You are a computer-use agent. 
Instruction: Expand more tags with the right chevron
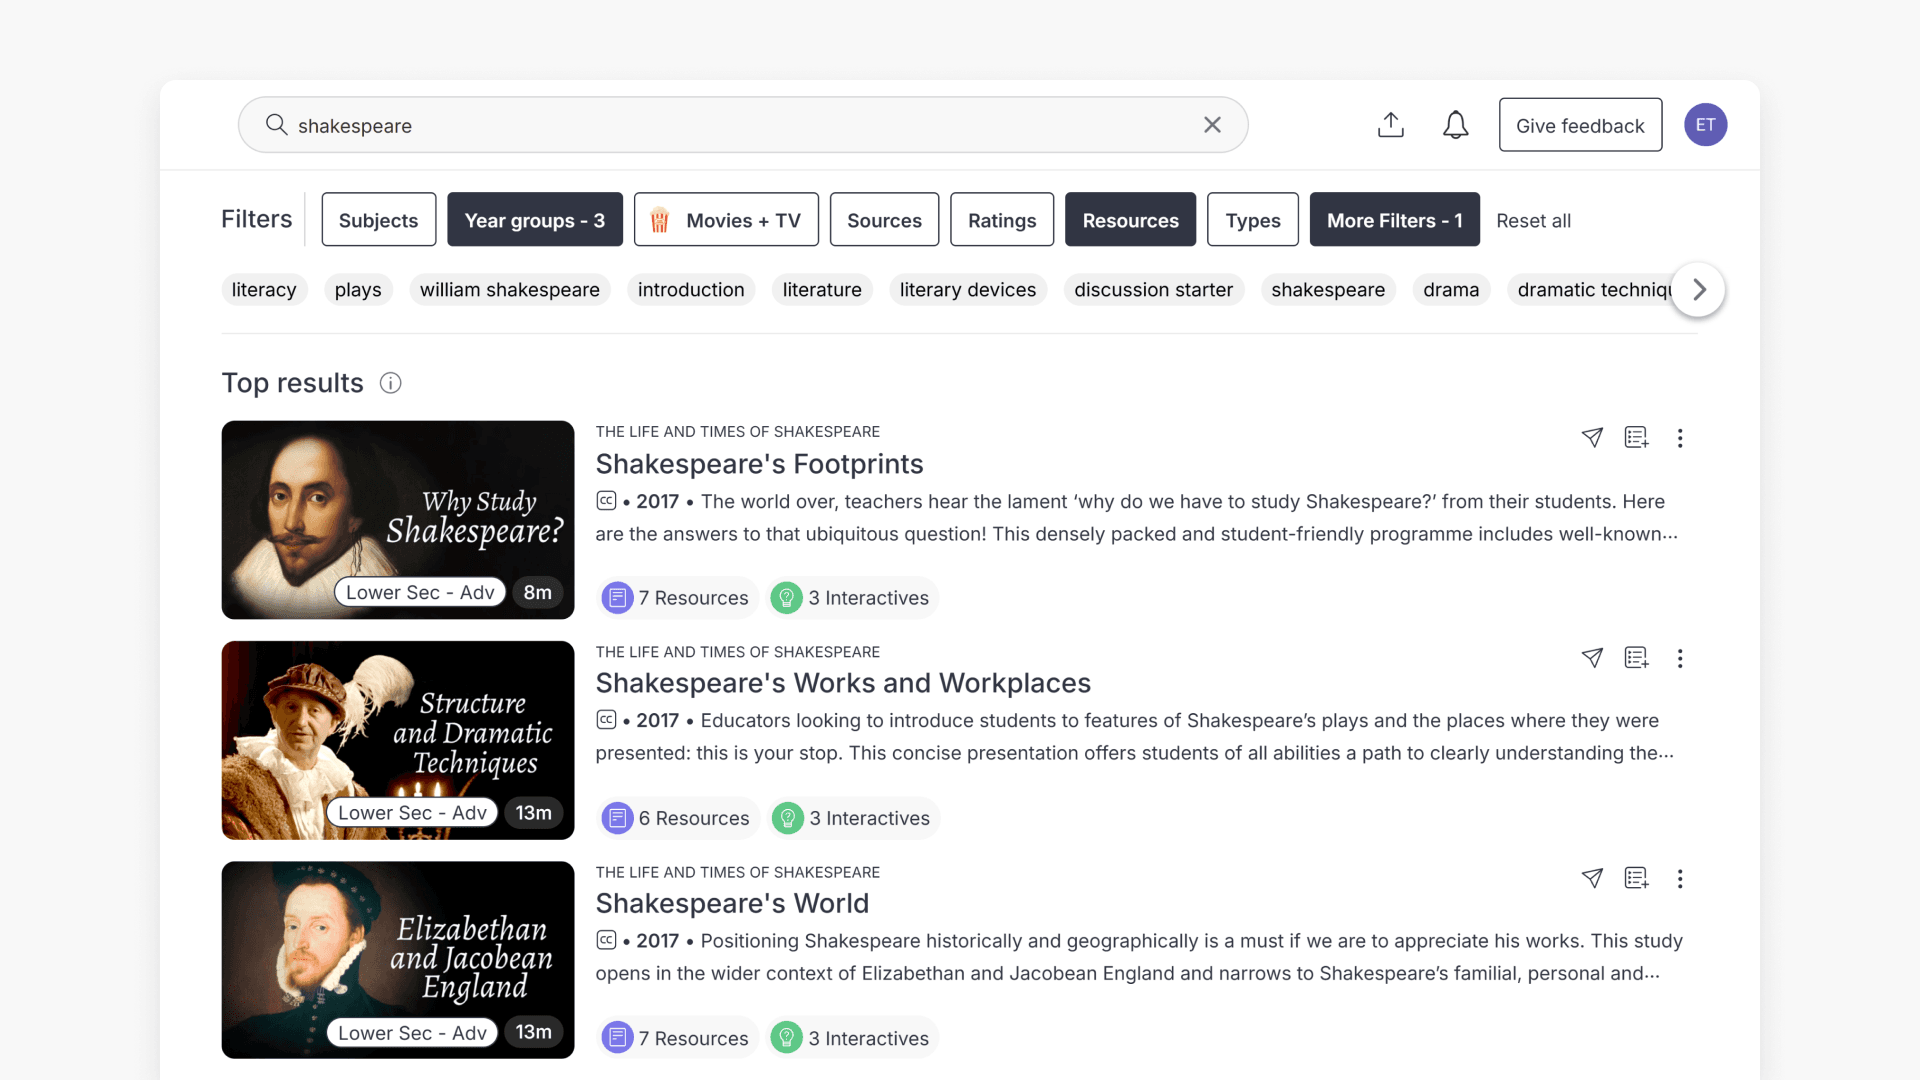tap(1697, 290)
